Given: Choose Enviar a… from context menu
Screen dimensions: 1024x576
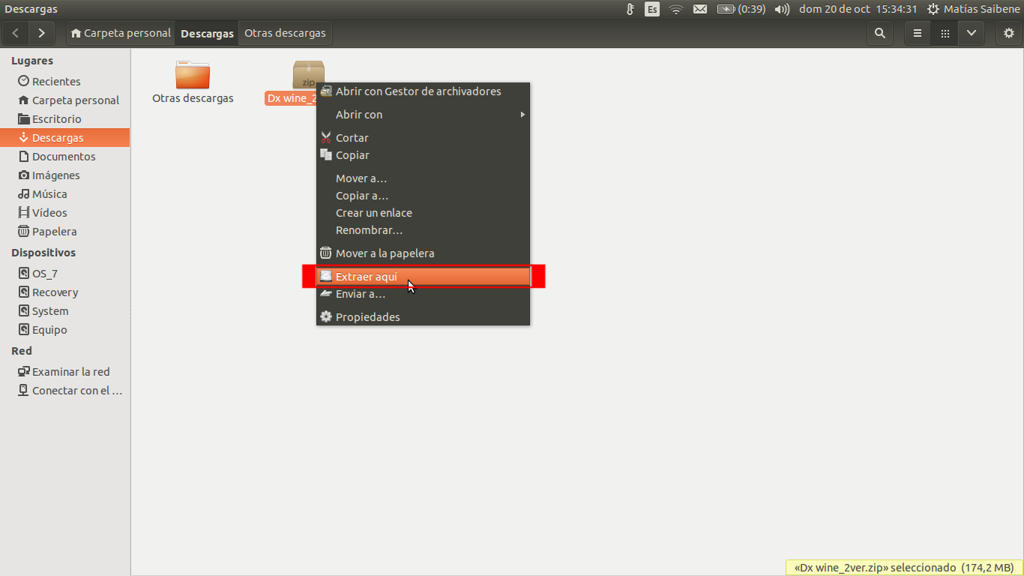Looking at the screenshot, I should coord(423,295).
